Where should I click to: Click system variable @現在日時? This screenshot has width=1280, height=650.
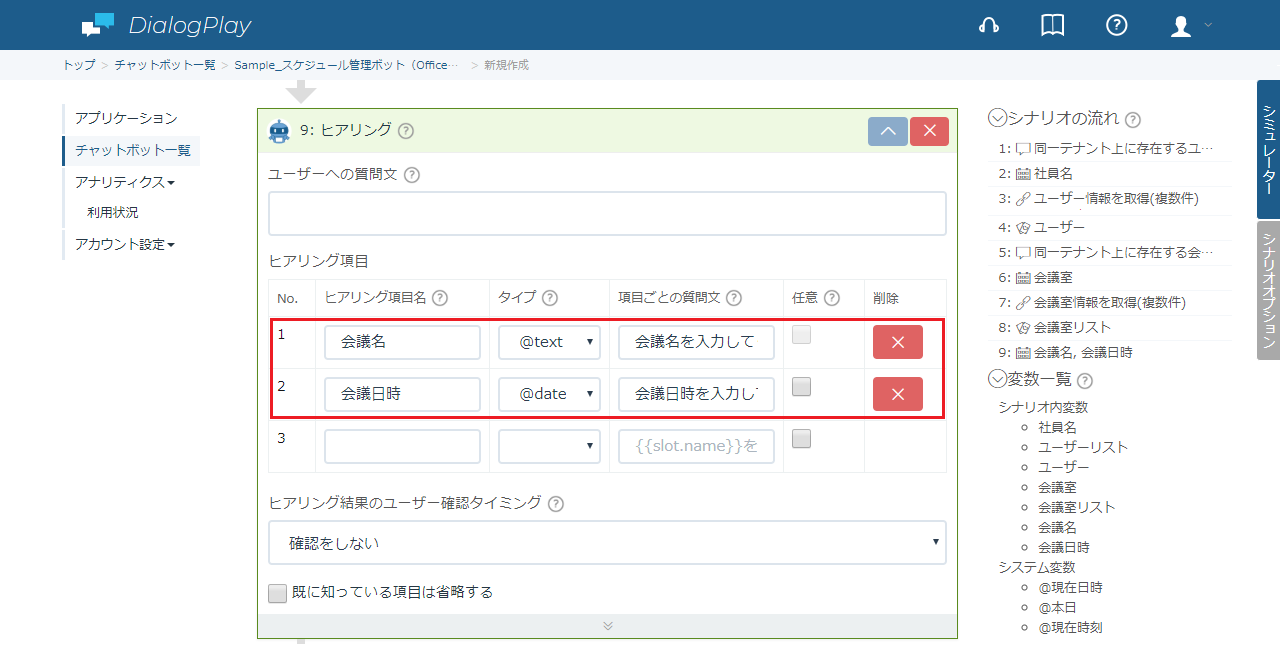click(x=1070, y=587)
